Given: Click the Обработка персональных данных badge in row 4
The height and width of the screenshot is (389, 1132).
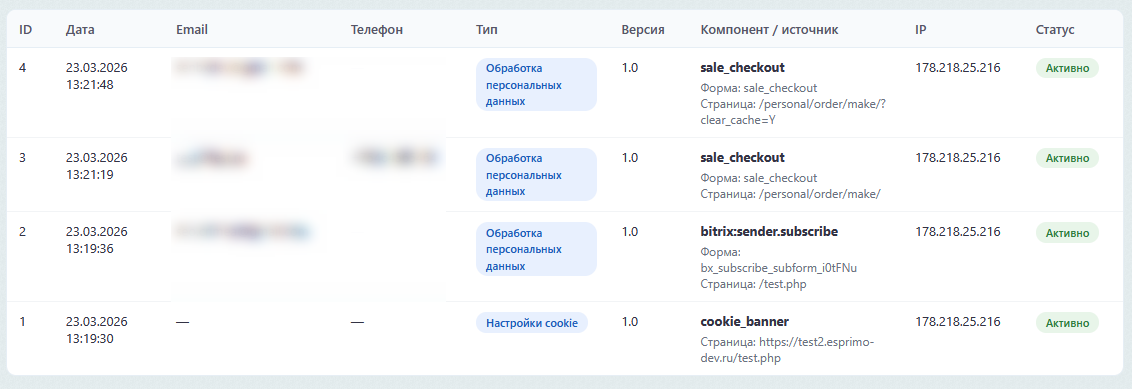Looking at the screenshot, I should [x=536, y=84].
